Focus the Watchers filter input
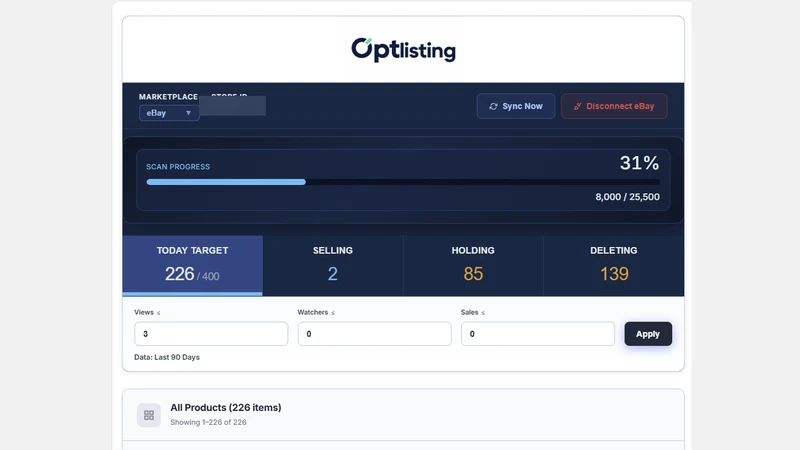The image size is (800, 450). coord(374,334)
